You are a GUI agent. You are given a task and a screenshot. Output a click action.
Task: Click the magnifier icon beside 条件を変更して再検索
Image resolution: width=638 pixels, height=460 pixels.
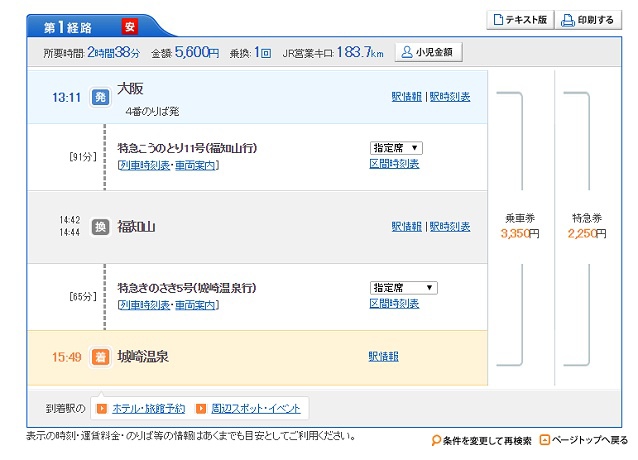click(x=436, y=440)
